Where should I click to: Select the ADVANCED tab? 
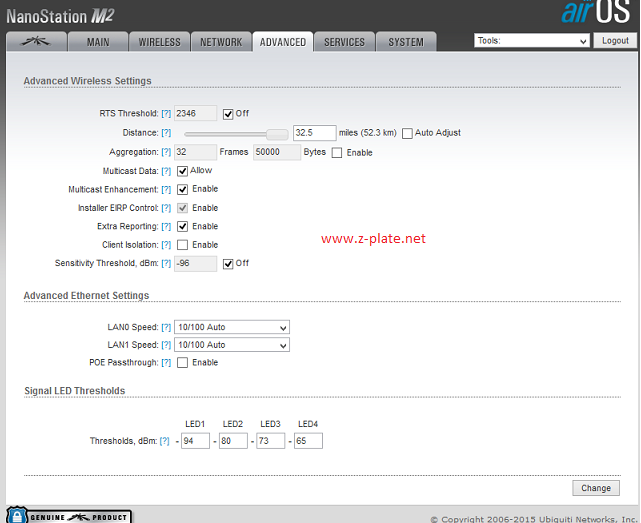(x=283, y=42)
